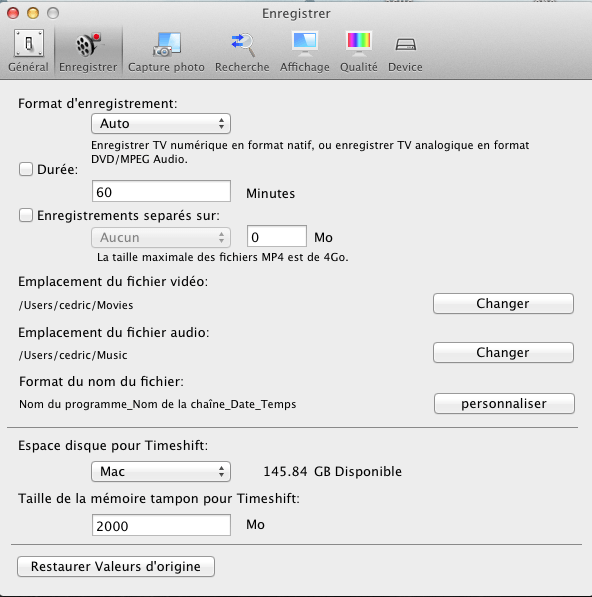Open the Affichage monitor icon

305,43
